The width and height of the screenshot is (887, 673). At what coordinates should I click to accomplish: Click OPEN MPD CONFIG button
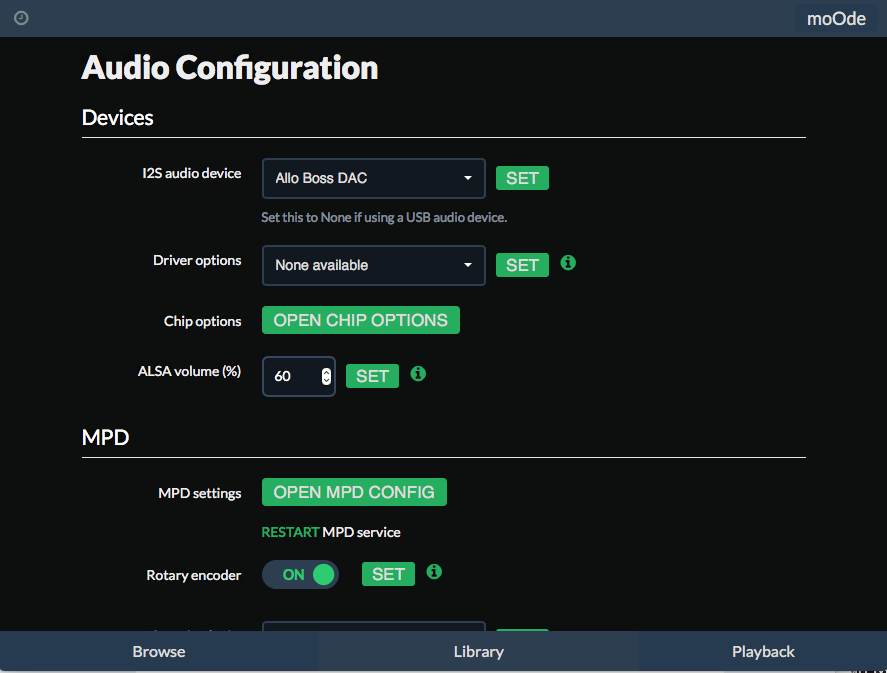point(354,492)
